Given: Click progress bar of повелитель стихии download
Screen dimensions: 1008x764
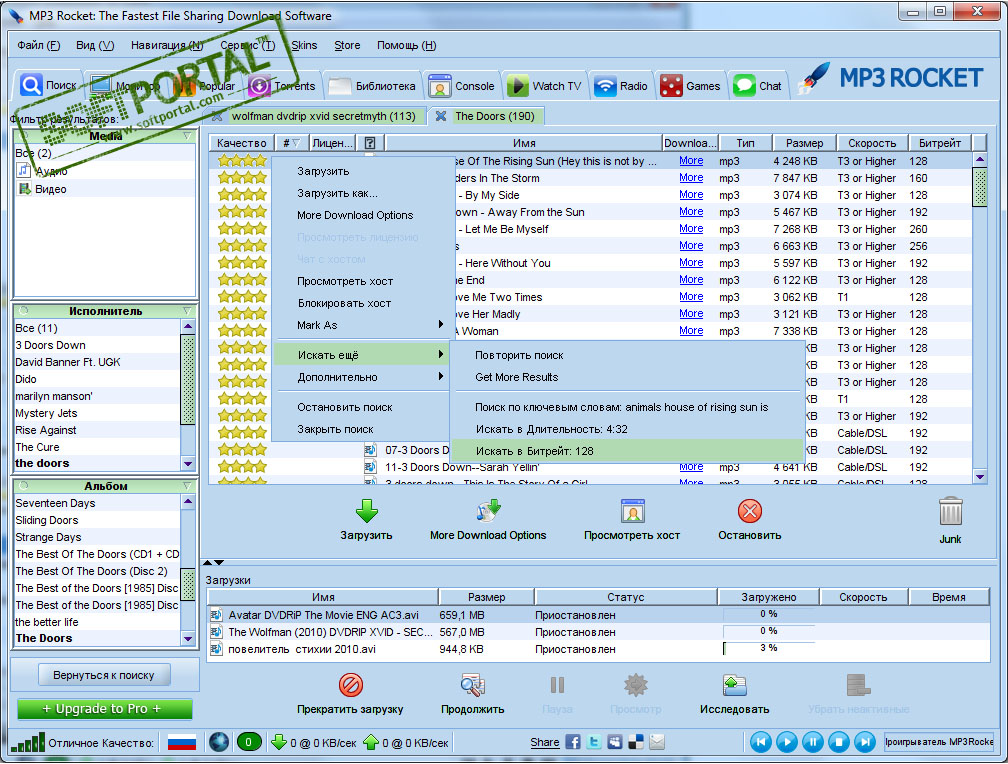Looking at the screenshot, I should coord(769,648).
